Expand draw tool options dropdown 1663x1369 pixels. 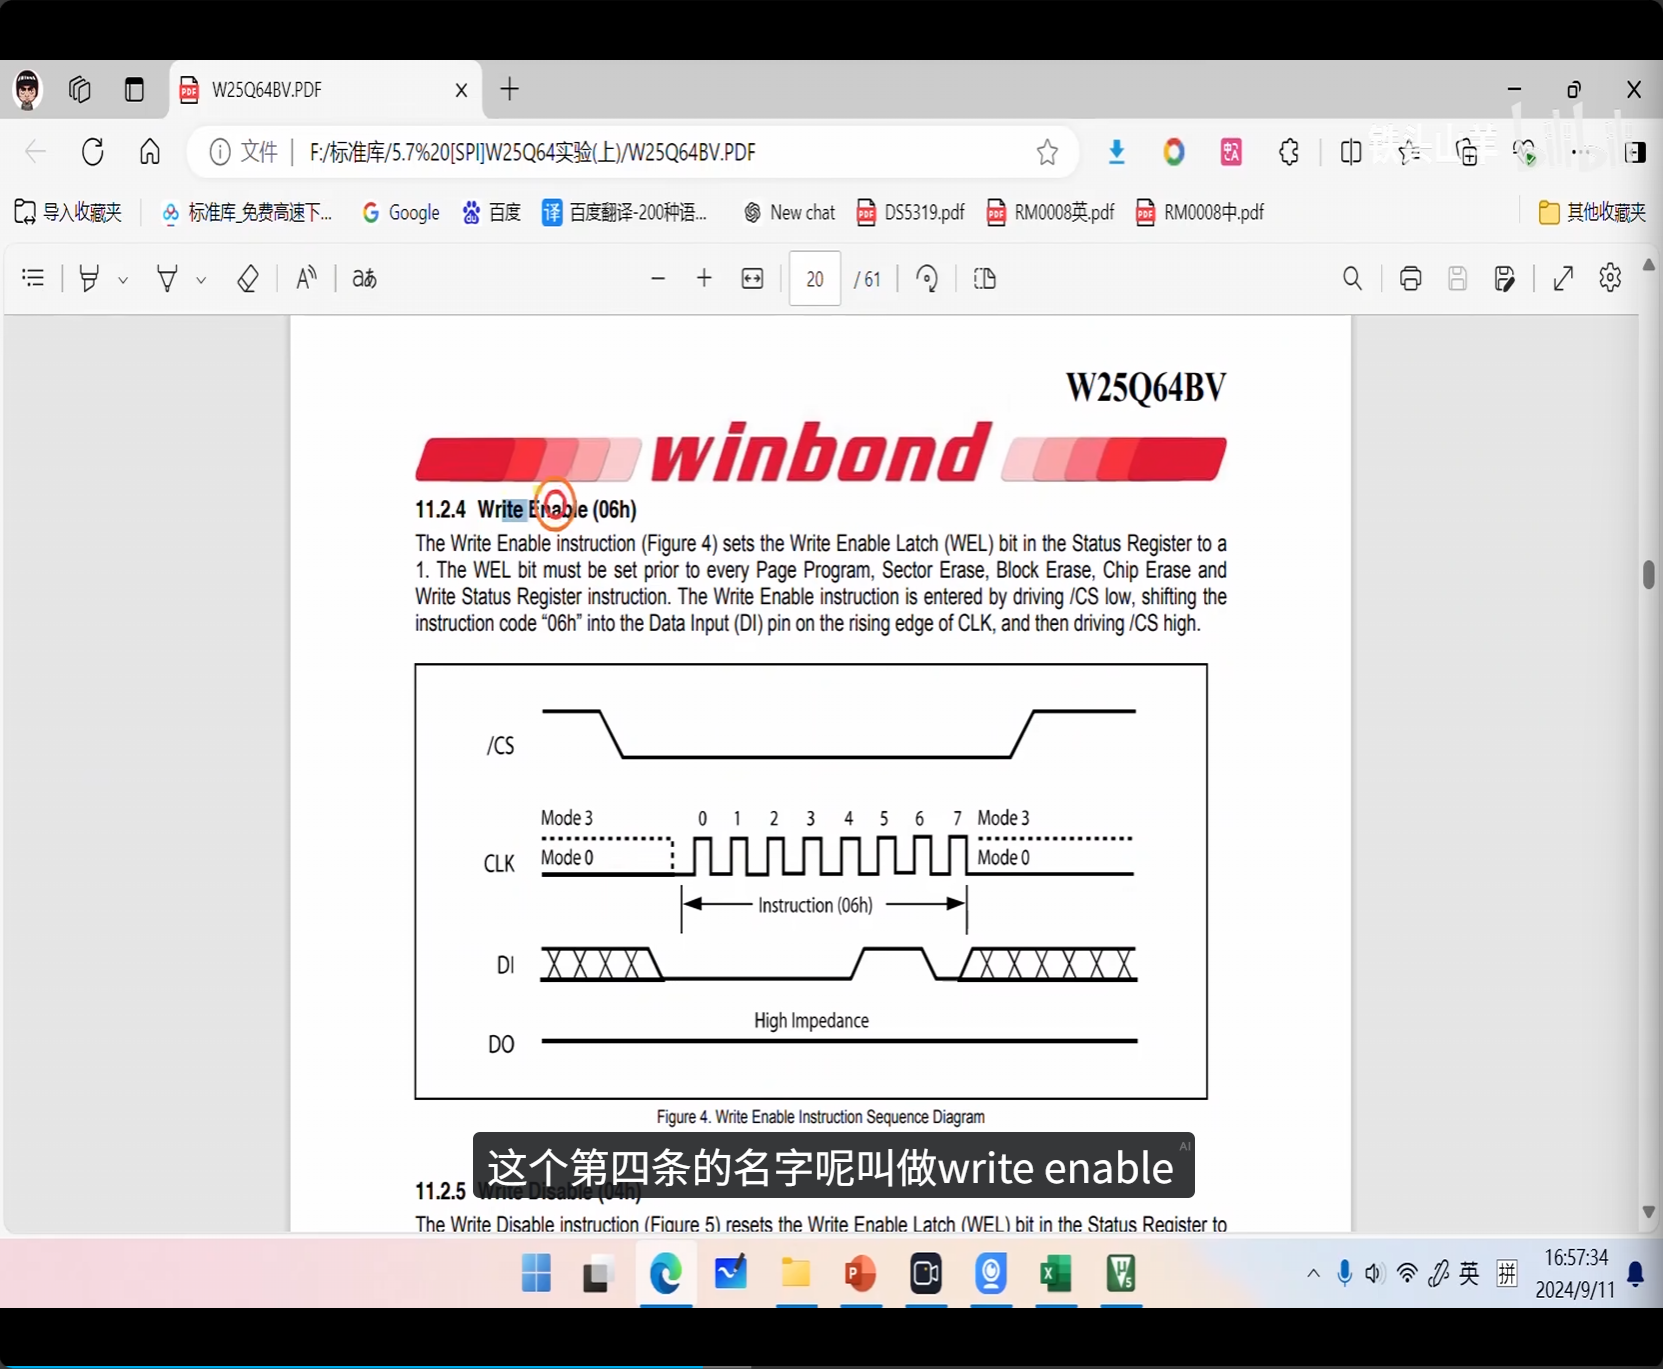(201, 279)
